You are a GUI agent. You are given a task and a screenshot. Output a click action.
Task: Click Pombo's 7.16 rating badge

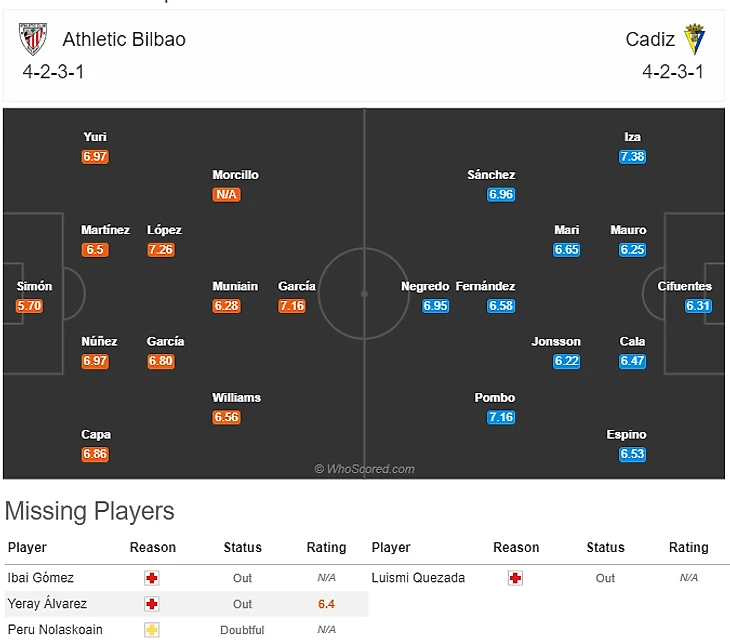(x=501, y=417)
